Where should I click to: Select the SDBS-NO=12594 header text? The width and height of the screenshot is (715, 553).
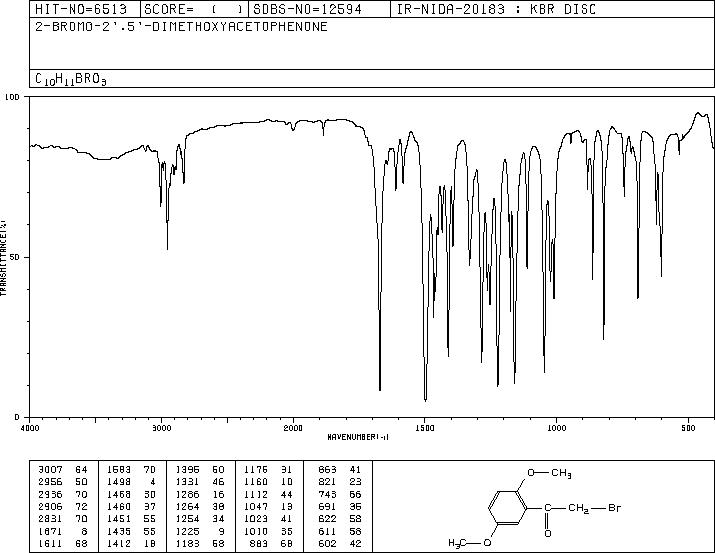pyautogui.click(x=308, y=9)
